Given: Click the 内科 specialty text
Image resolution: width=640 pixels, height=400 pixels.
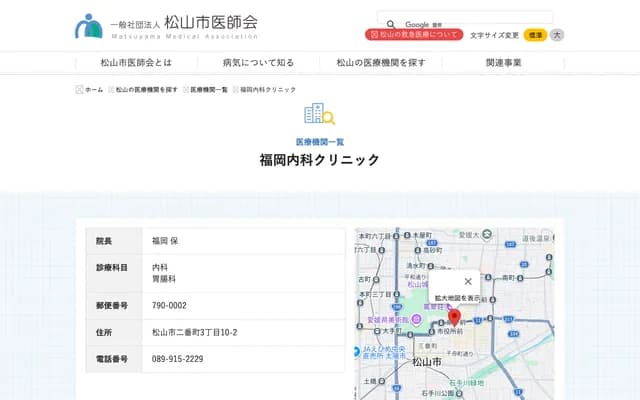Looking at the screenshot, I should [x=160, y=267].
